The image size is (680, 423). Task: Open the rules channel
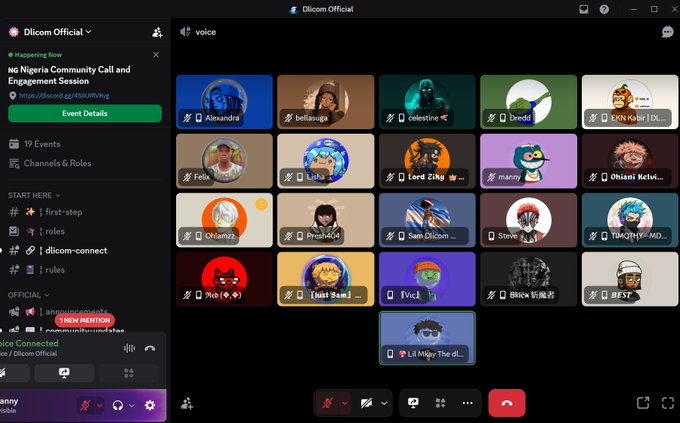(55, 269)
